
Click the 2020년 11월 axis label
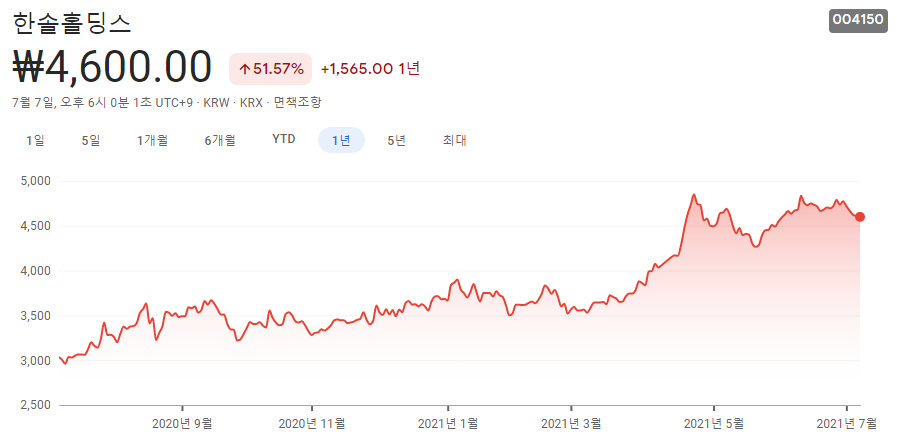click(x=312, y=424)
